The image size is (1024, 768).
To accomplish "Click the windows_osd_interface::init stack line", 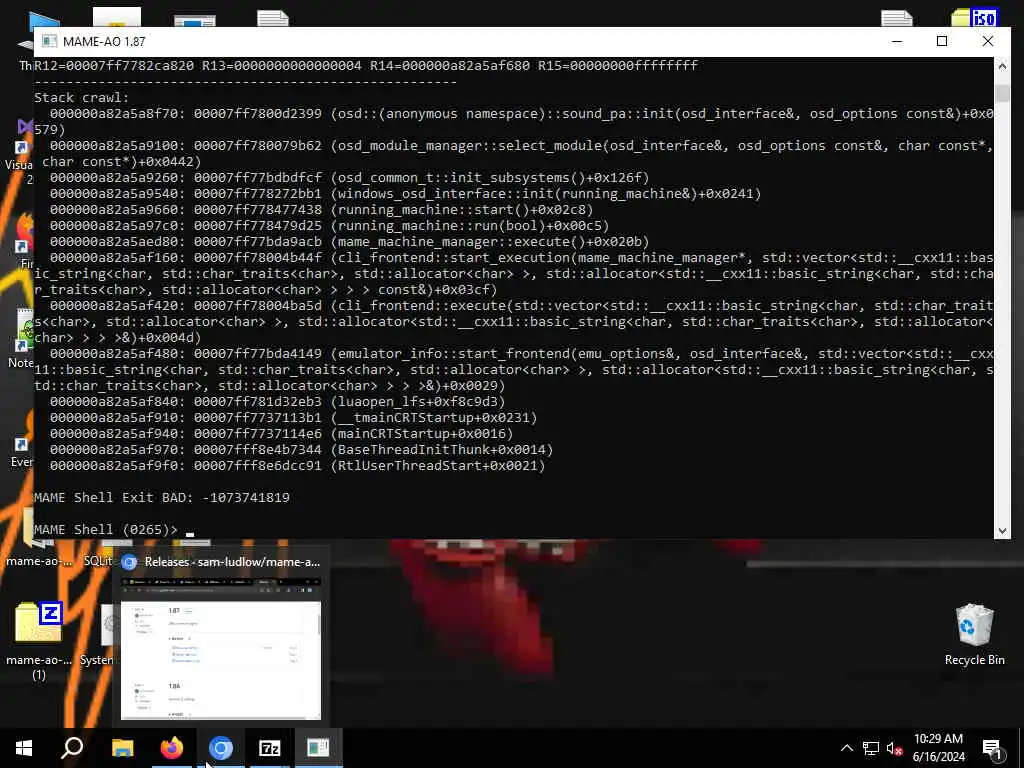I will [x=406, y=194].
